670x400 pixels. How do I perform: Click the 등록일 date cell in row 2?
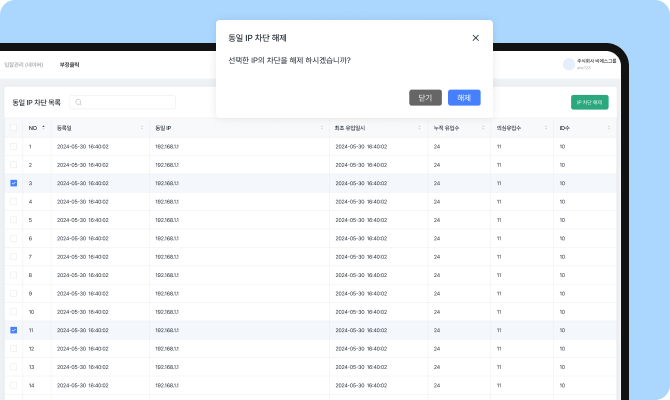[82, 165]
